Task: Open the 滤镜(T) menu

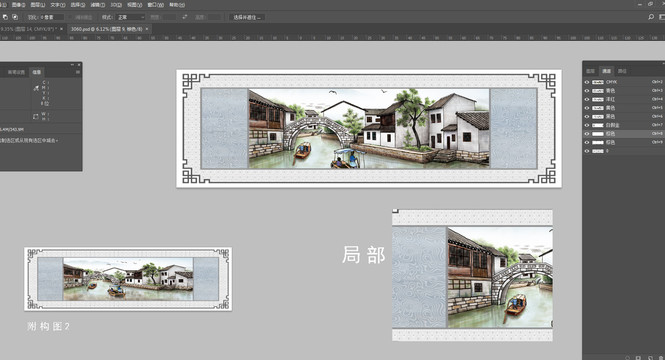Action: click(x=98, y=5)
